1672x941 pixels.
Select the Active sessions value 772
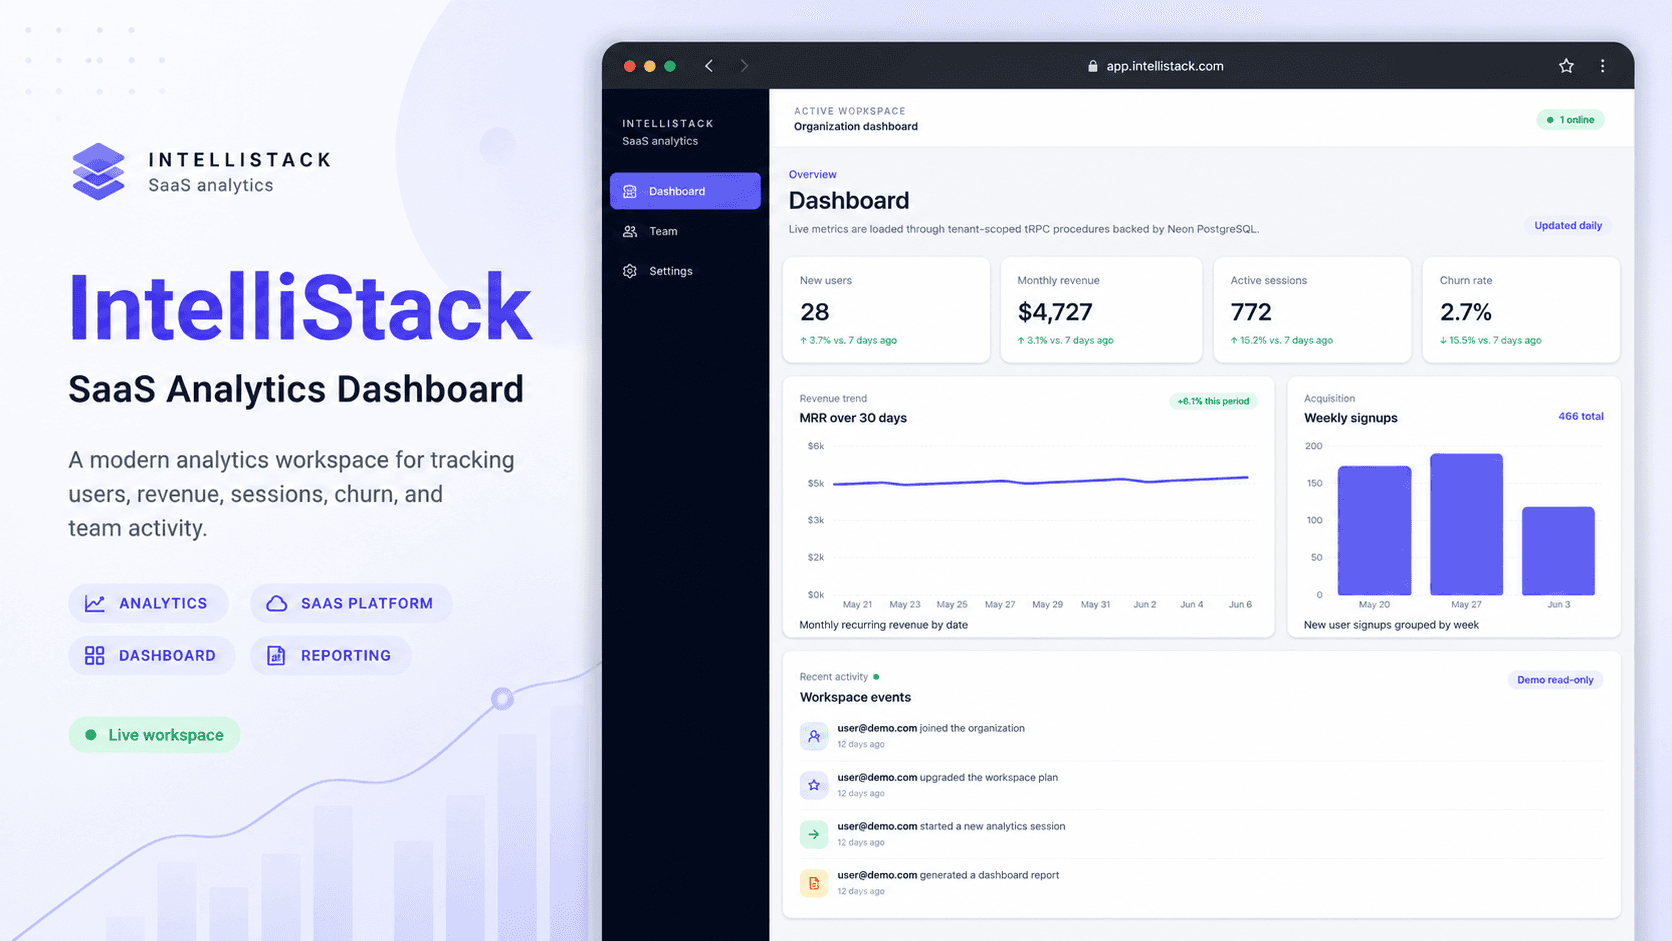[x=1251, y=312]
